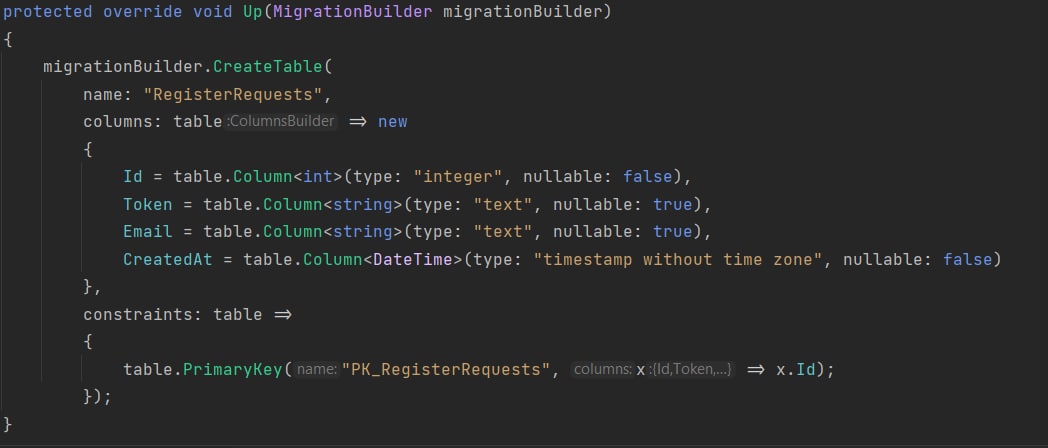Click the int generic on Id line

(x=318, y=177)
